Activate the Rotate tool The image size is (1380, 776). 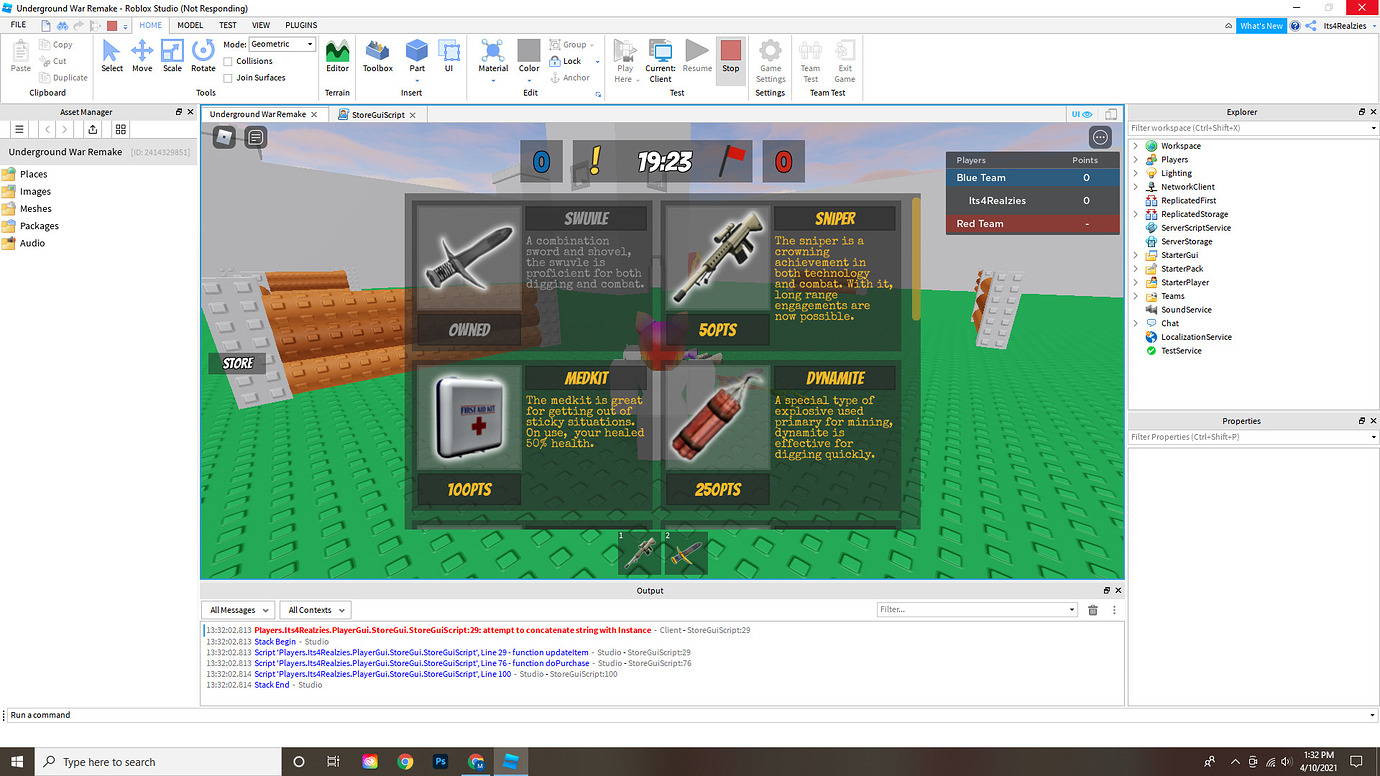[x=203, y=55]
